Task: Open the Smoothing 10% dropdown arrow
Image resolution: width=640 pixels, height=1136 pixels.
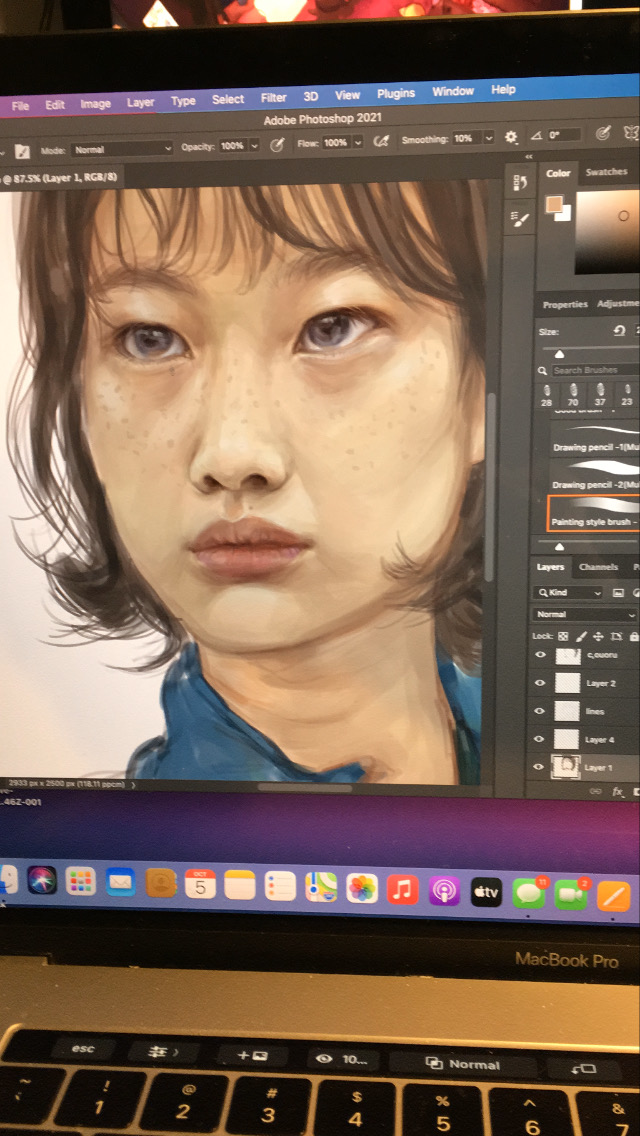Action: tap(489, 138)
